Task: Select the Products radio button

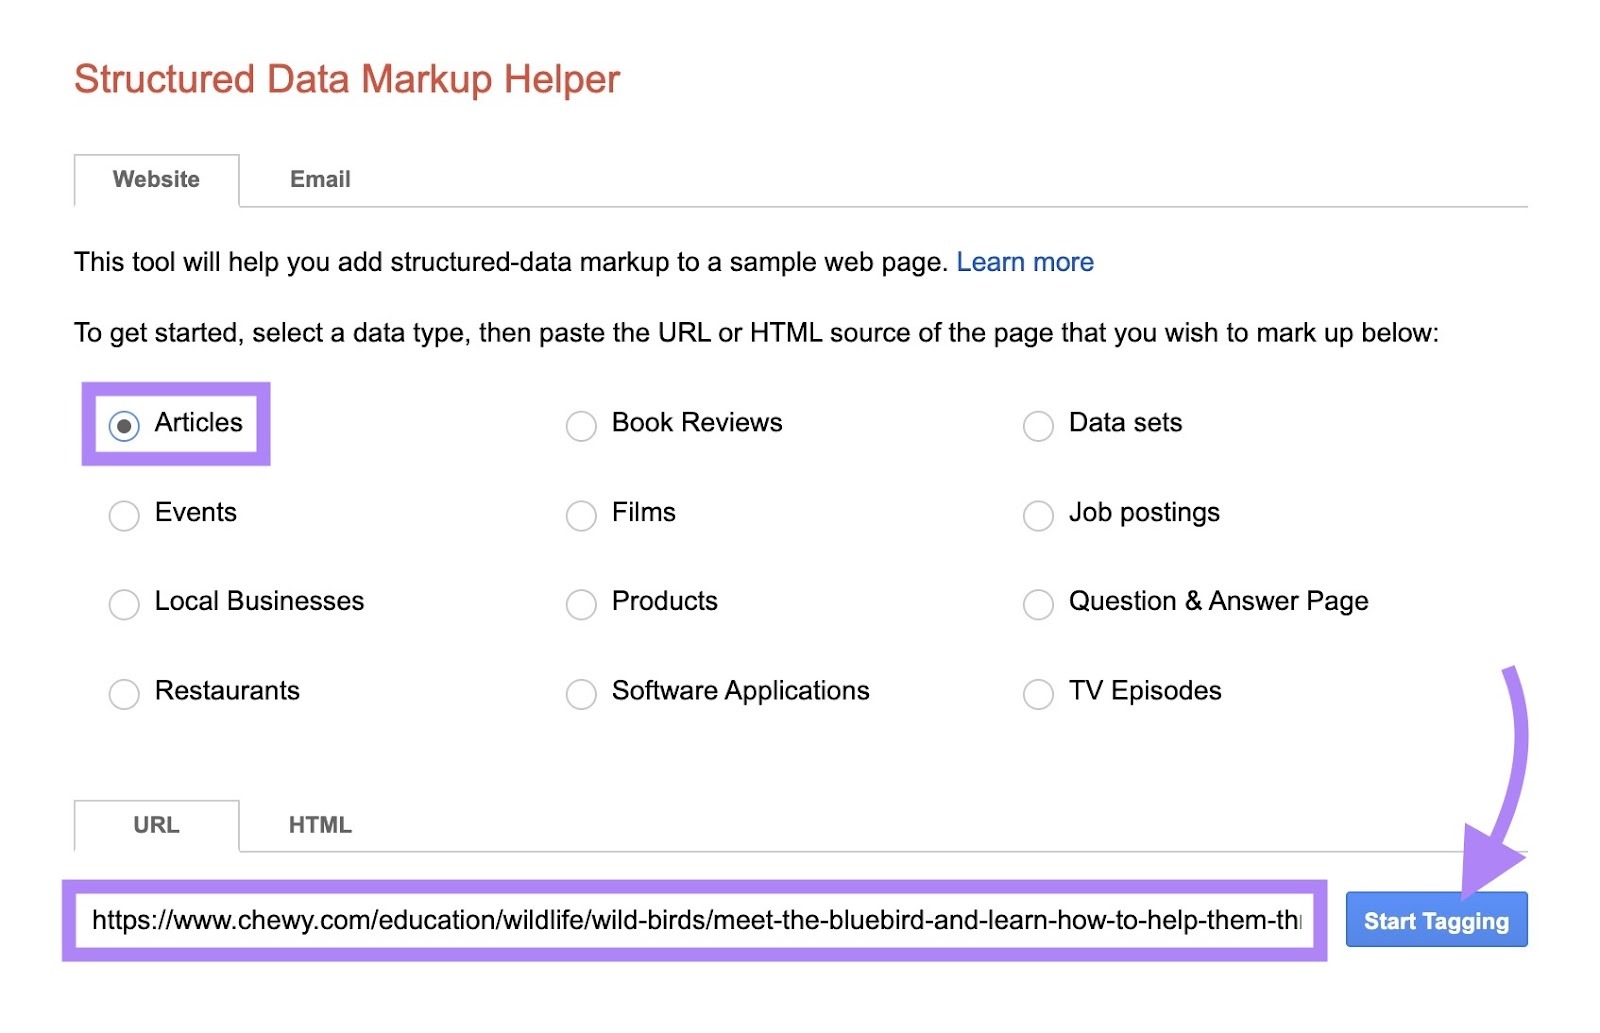Action: coord(581,604)
